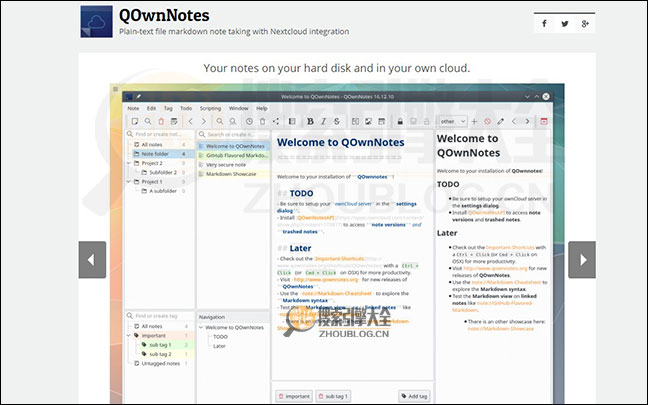Click the new note toolbar icon
648x405 pixels.
135,121
